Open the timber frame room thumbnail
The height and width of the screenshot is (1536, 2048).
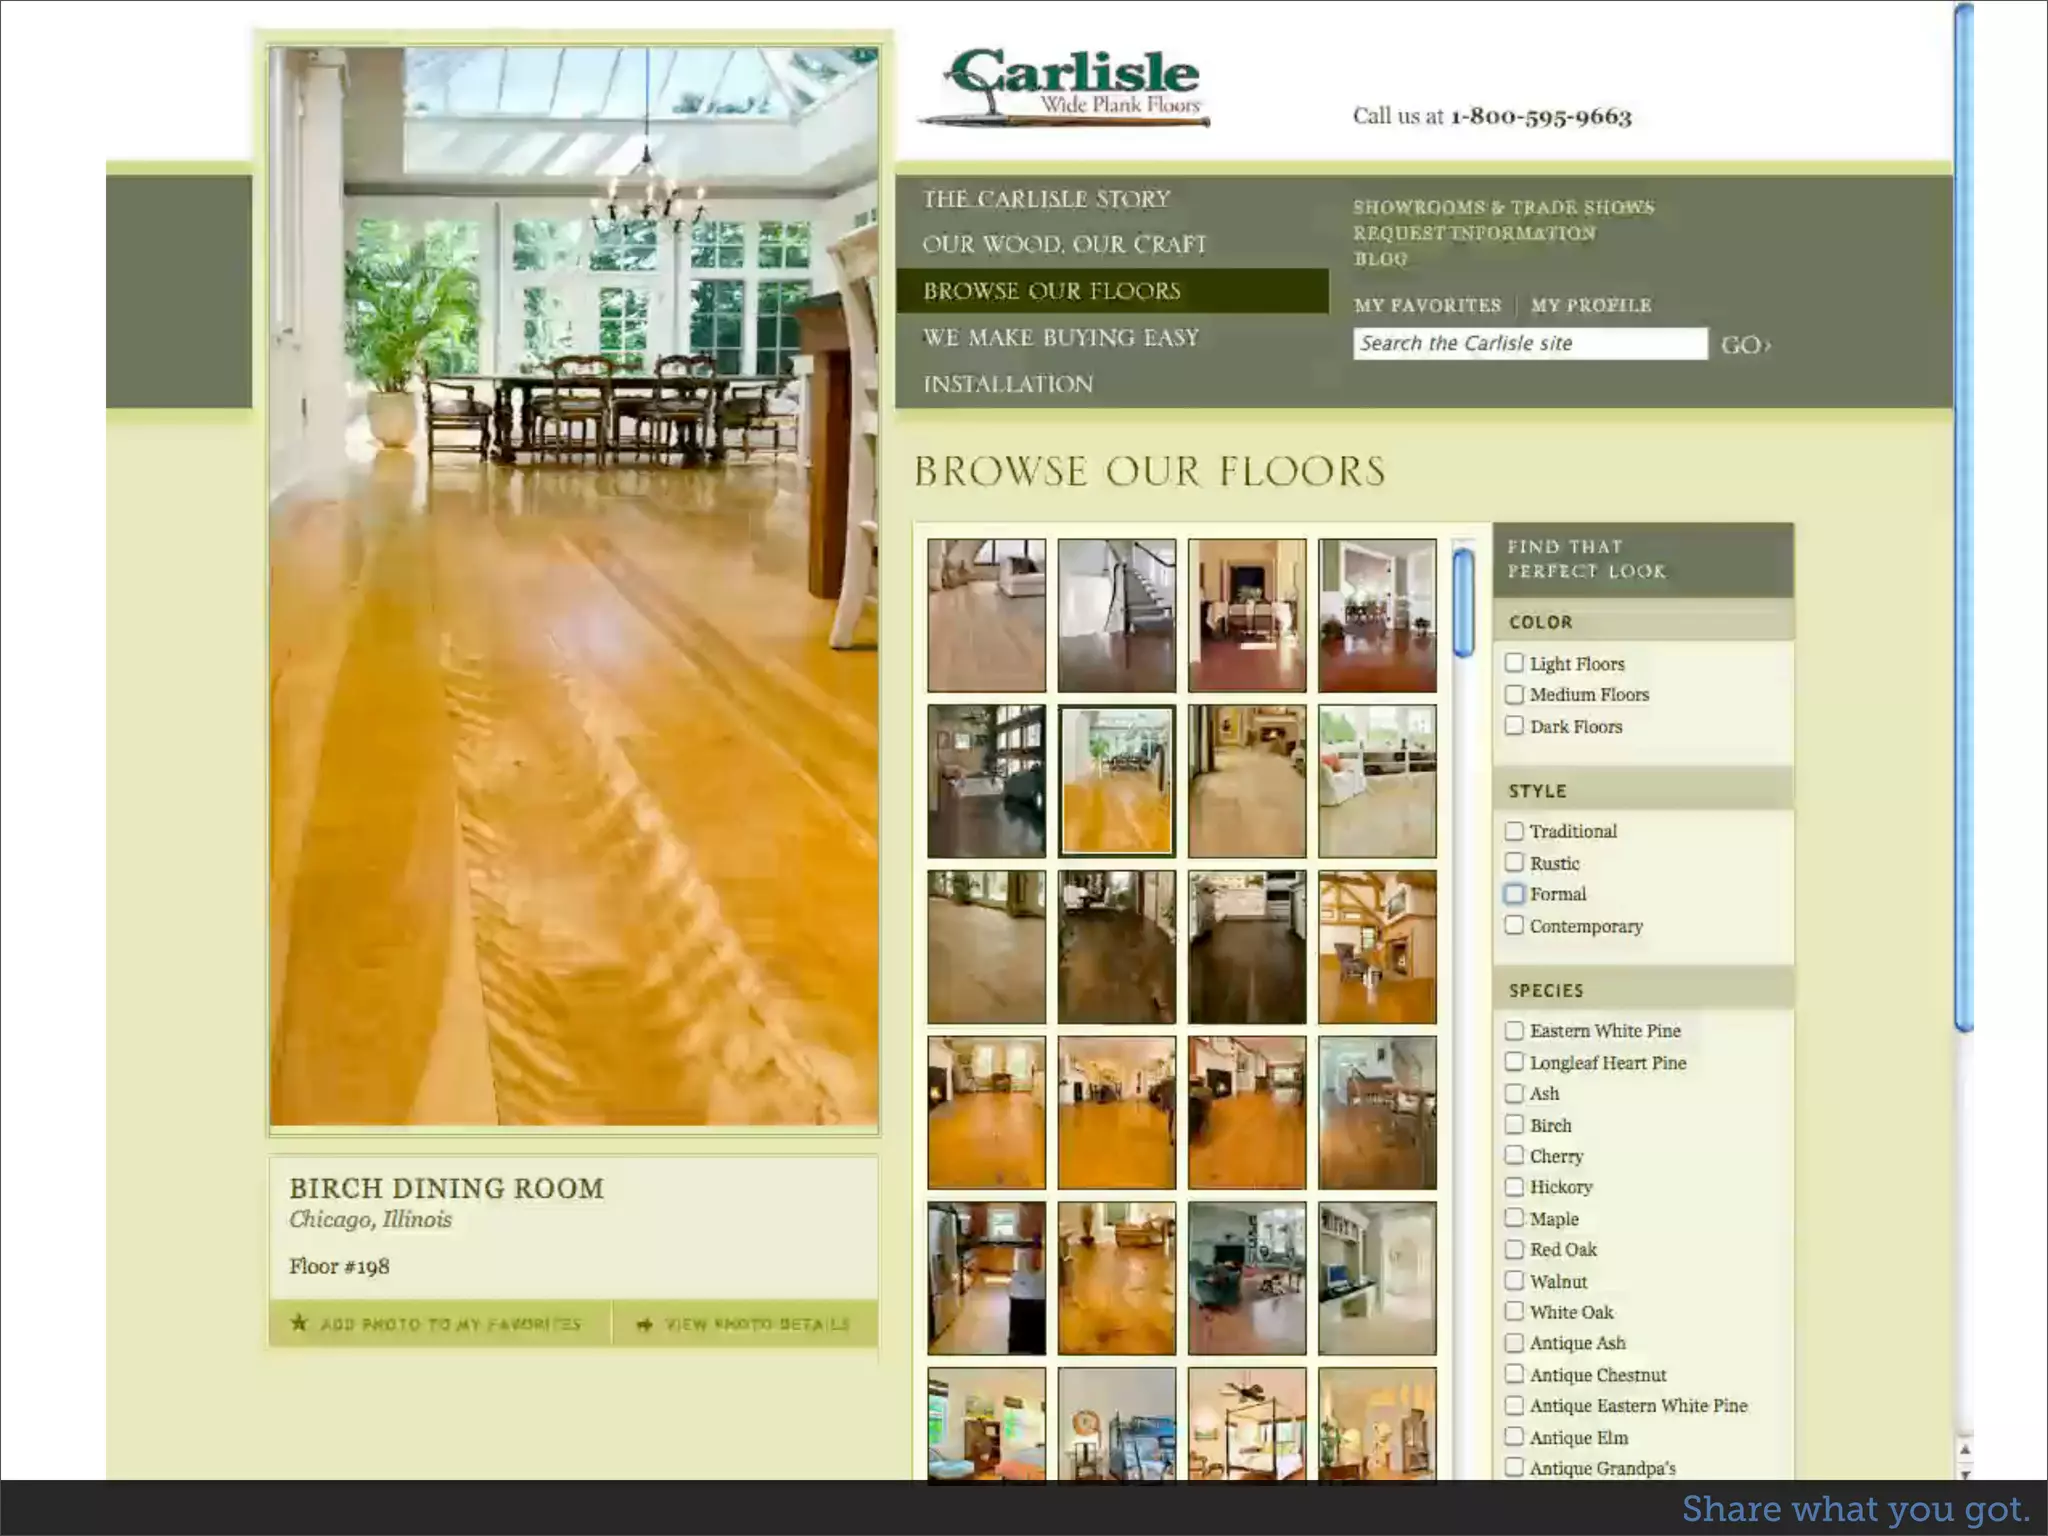point(1376,946)
